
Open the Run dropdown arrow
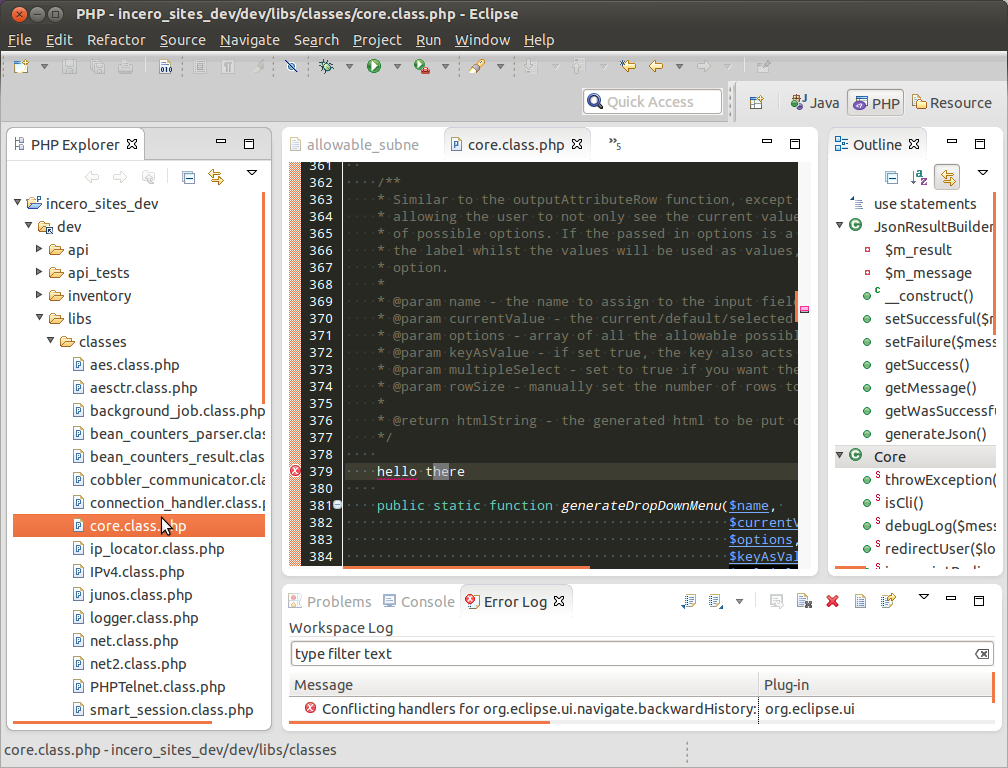point(397,66)
